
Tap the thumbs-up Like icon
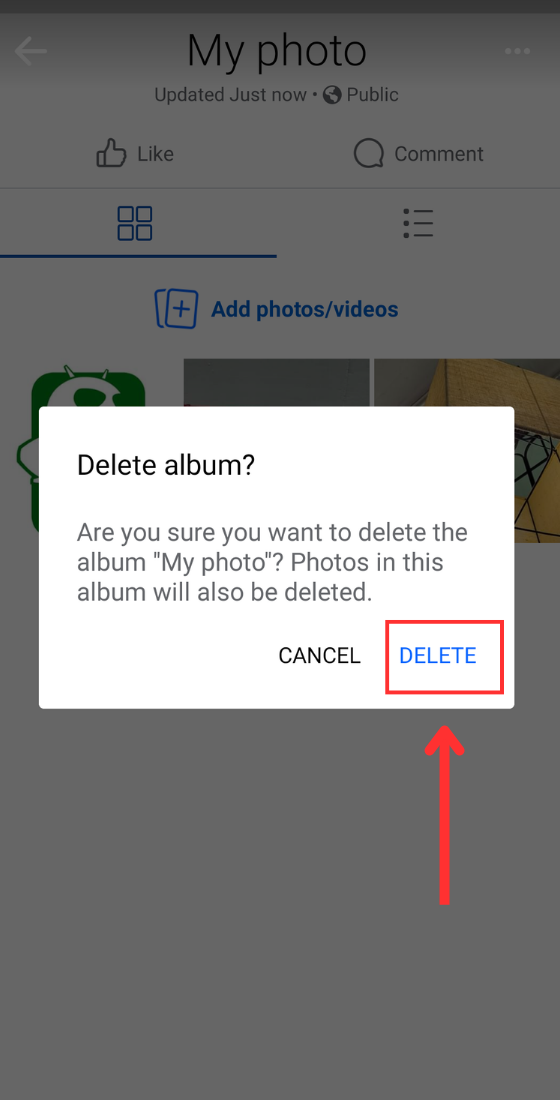pyautogui.click(x=111, y=153)
